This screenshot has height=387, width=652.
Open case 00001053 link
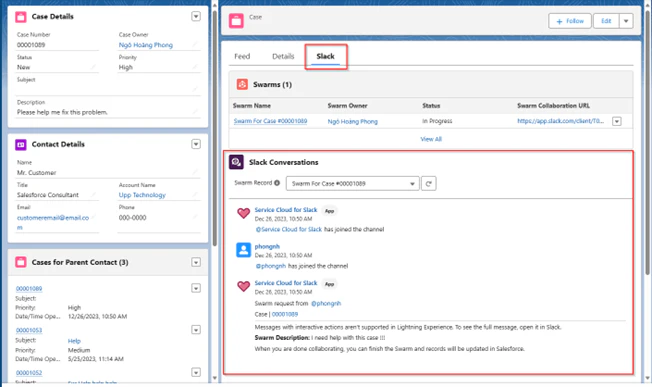coord(29,330)
